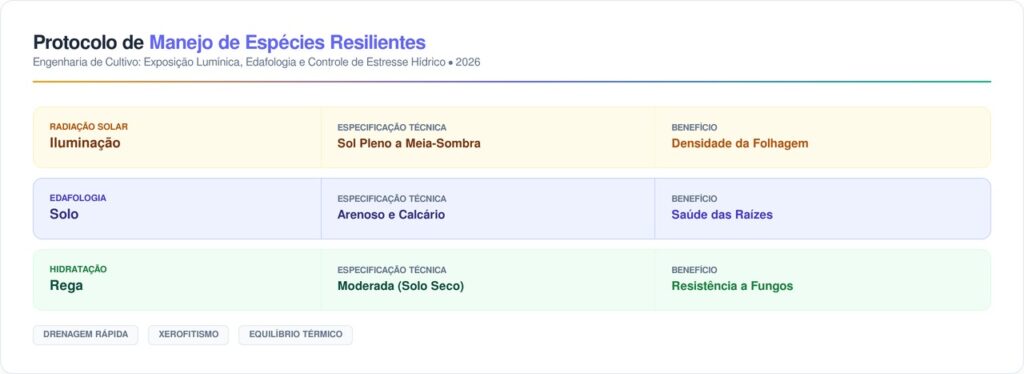The width and height of the screenshot is (1024, 374).
Task: Click ESPECIFICAÇÃO TÉCNICA label in Rega row
Action: coord(392,270)
